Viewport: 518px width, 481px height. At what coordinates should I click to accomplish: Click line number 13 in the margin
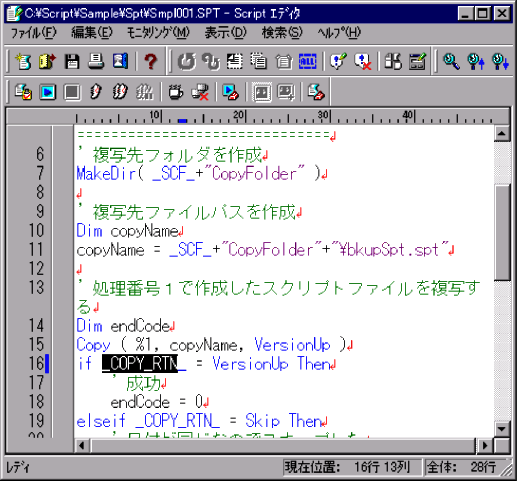[x=36, y=287]
